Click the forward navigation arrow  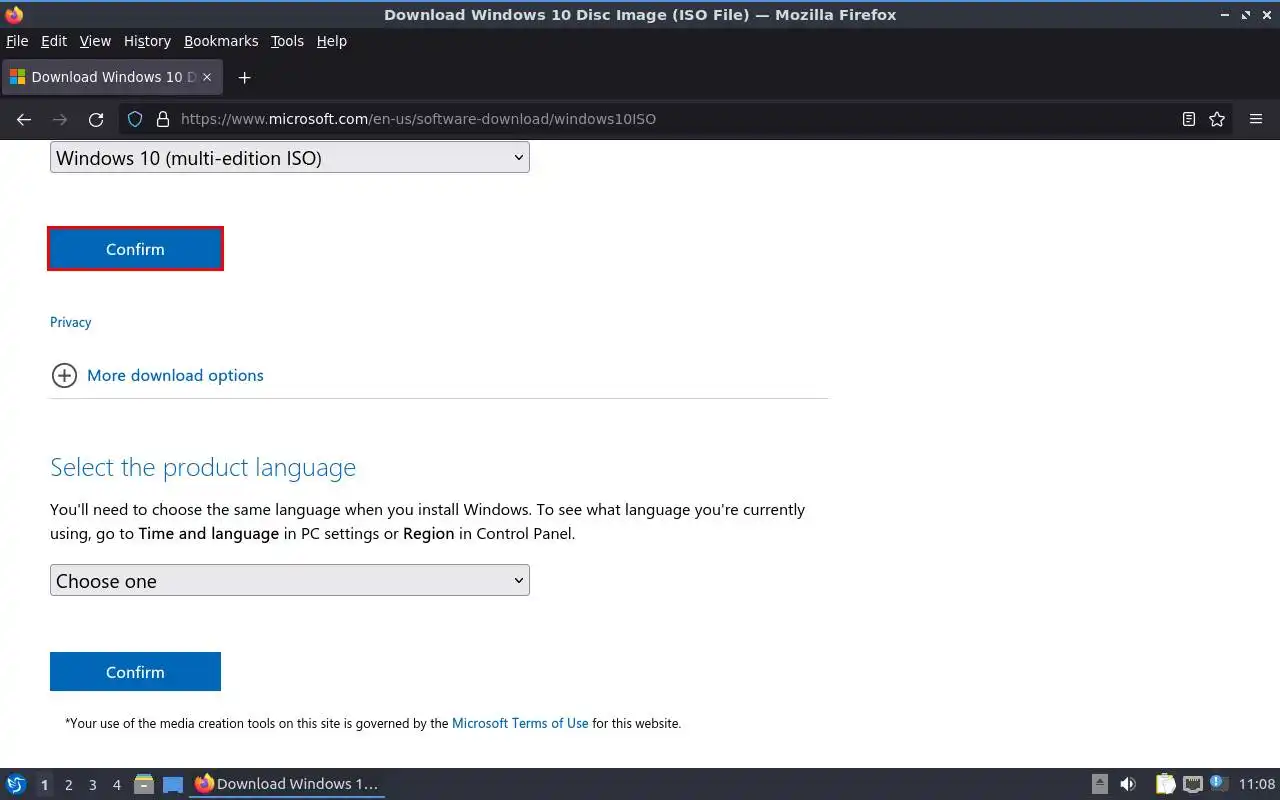click(60, 119)
